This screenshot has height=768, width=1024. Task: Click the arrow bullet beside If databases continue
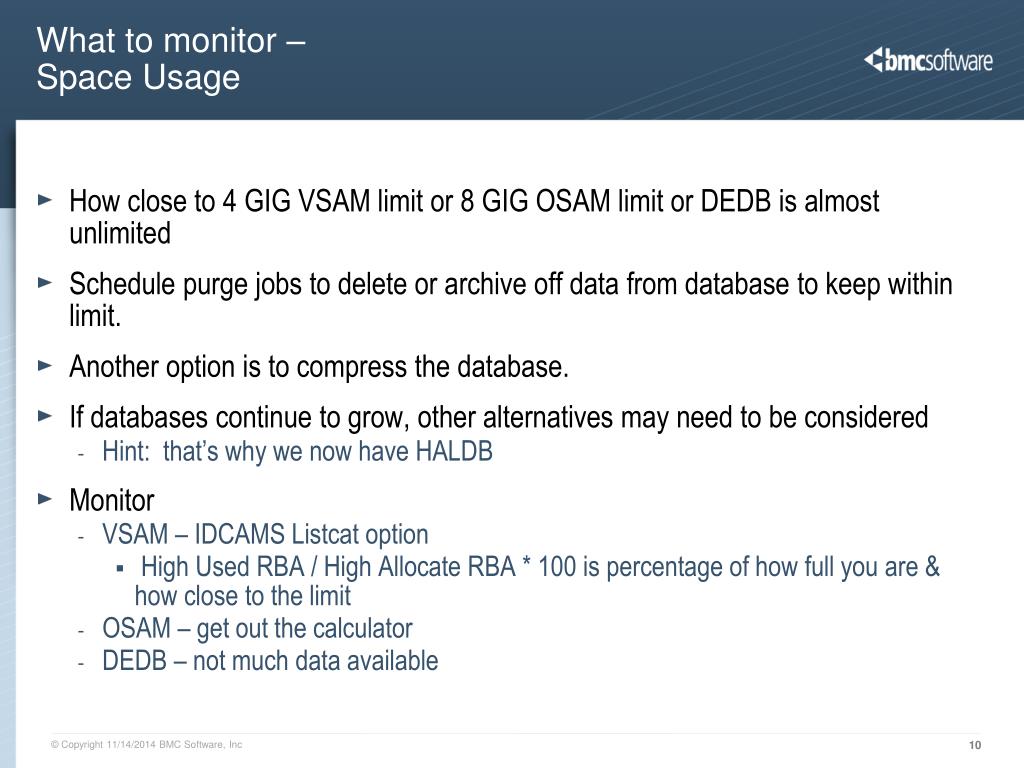(45, 415)
